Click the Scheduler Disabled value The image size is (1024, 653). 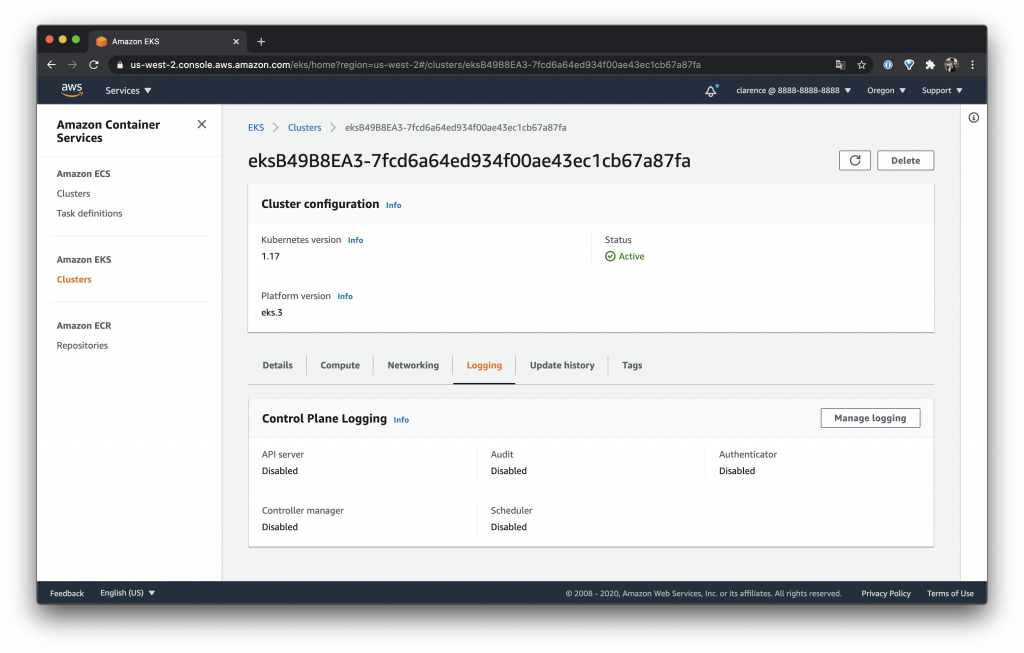pos(509,527)
